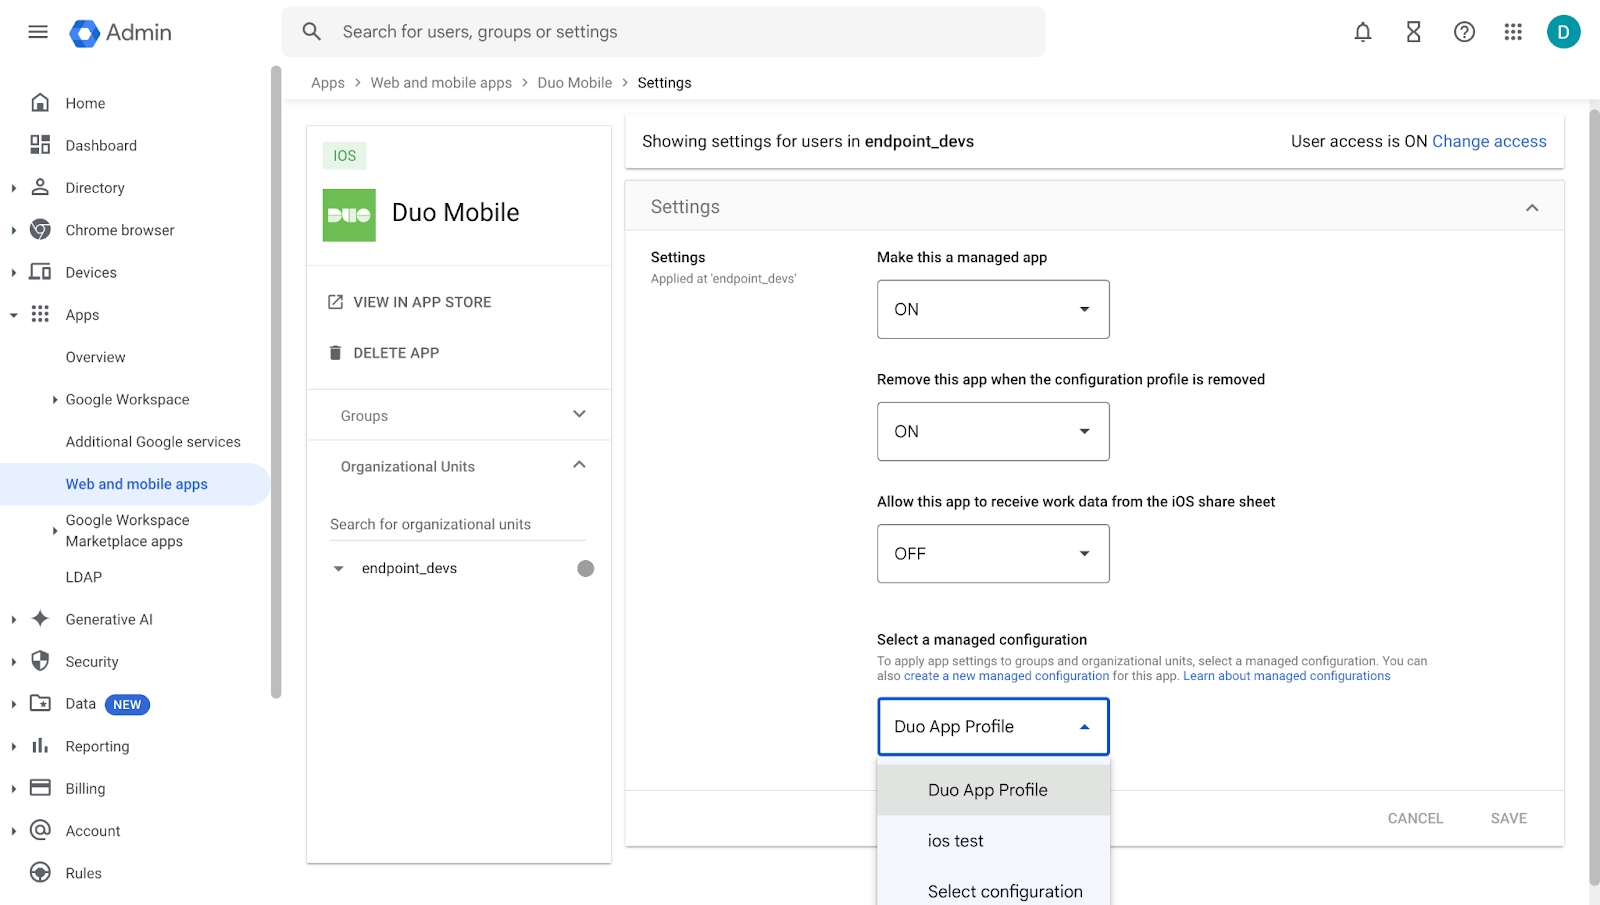Image resolution: width=1600 pixels, height=905 pixels.
Task: Open the Google apps launcher grid
Action: click(x=1513, y=31)
